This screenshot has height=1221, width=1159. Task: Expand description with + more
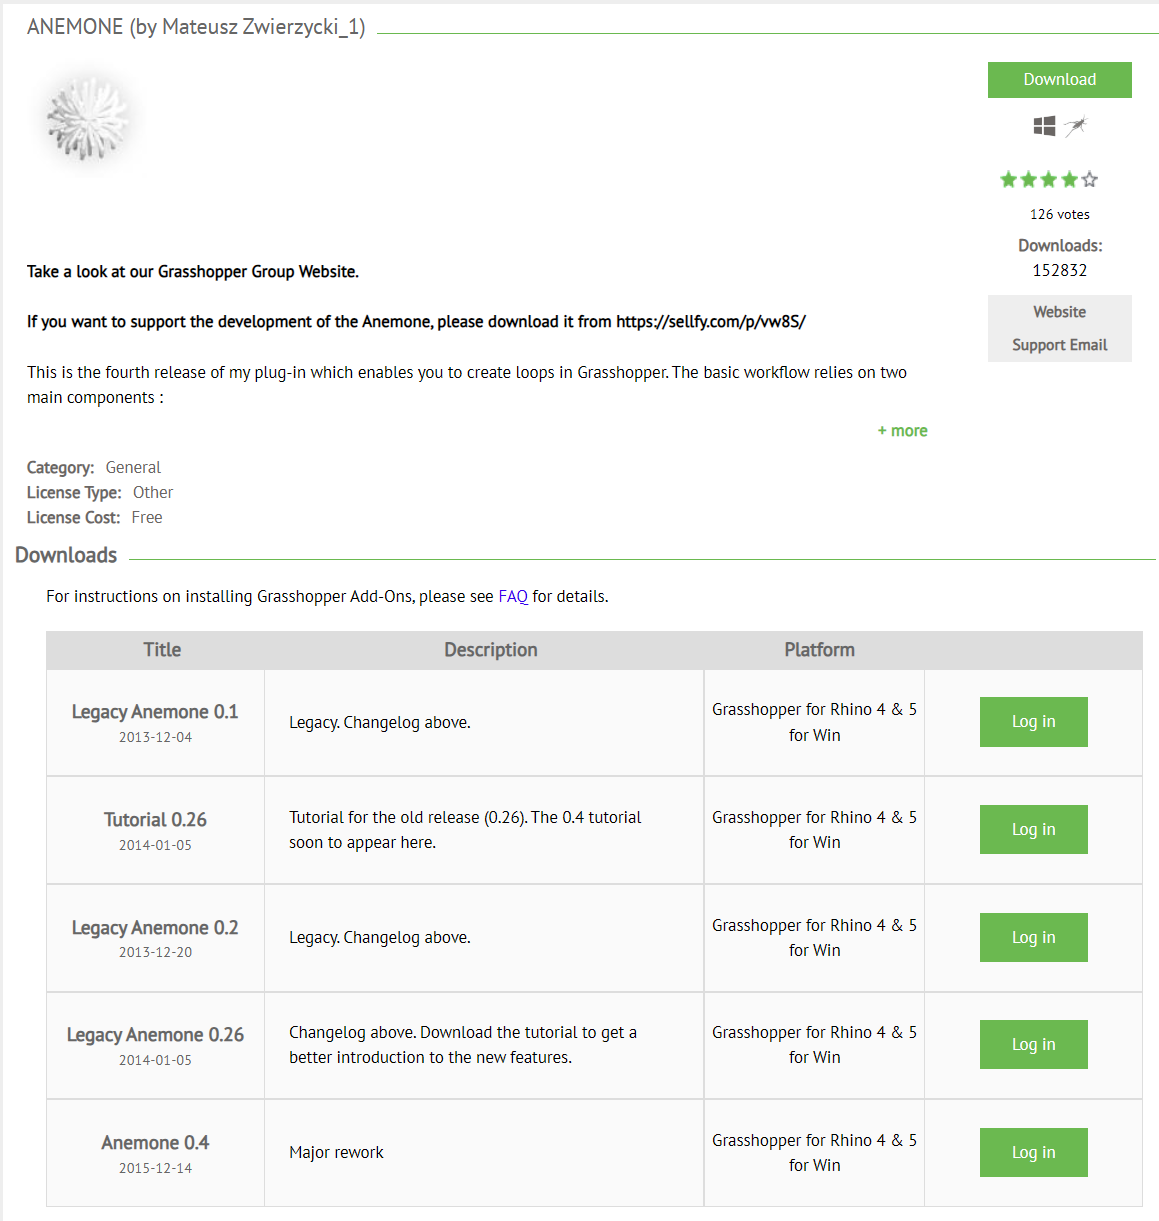click(902, 431)
